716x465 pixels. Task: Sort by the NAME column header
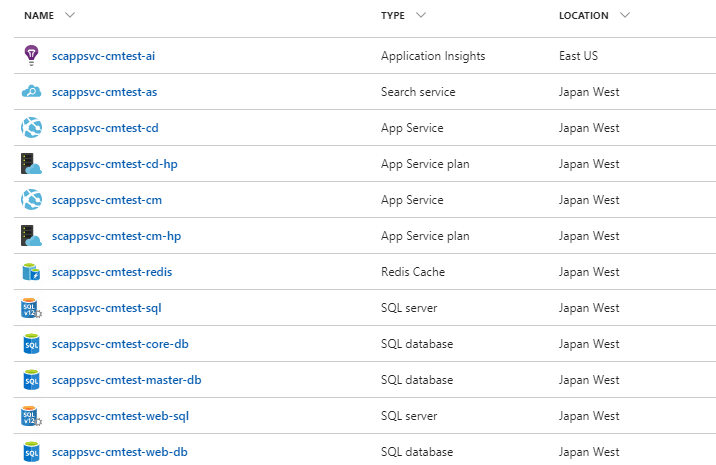(39, 16)
